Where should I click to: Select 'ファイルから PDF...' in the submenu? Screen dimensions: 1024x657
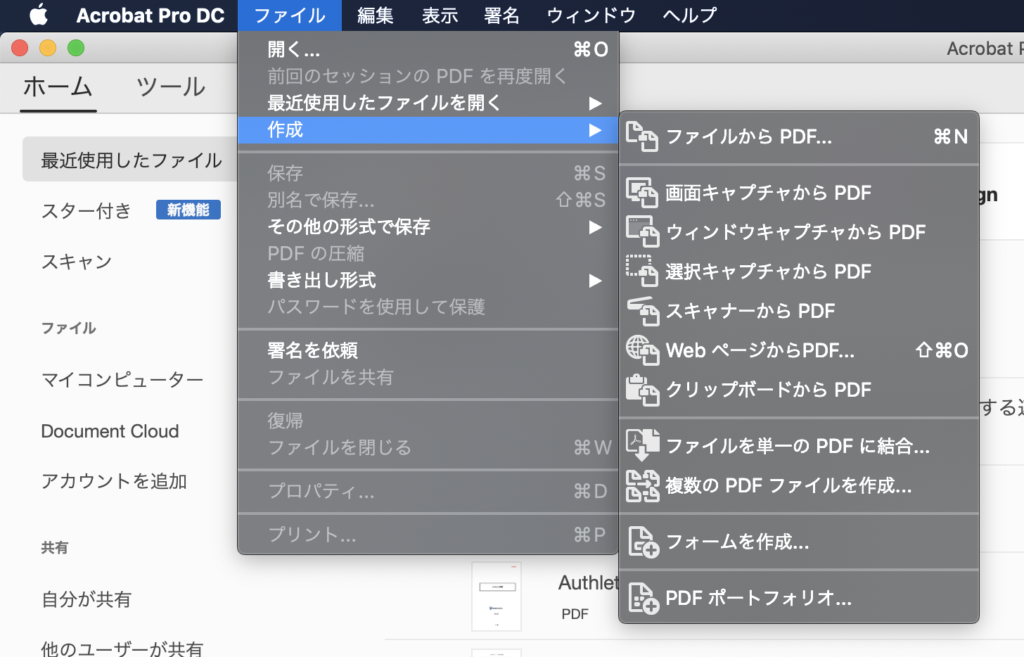coord(799,136)
